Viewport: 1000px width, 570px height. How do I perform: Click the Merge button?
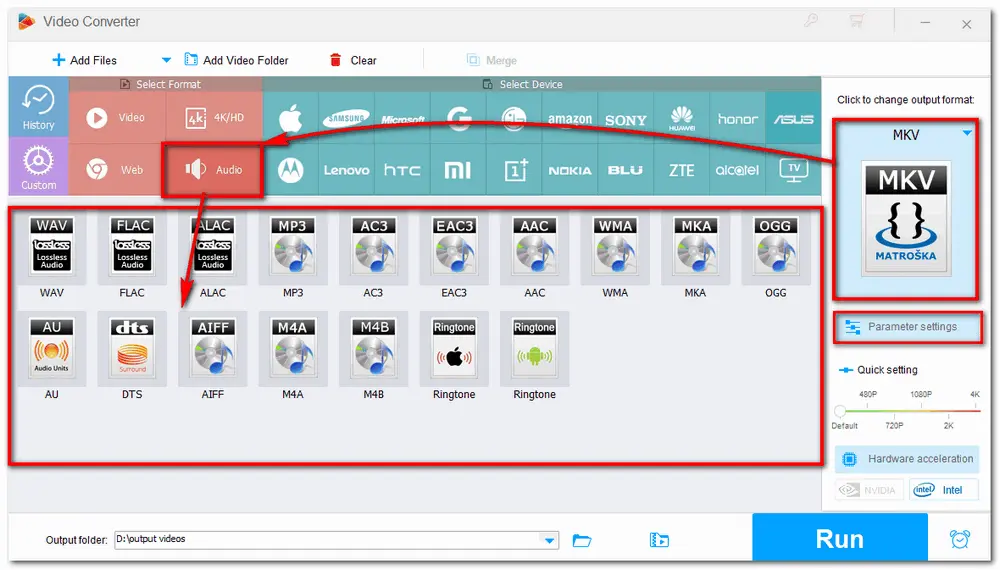(492, 60)
